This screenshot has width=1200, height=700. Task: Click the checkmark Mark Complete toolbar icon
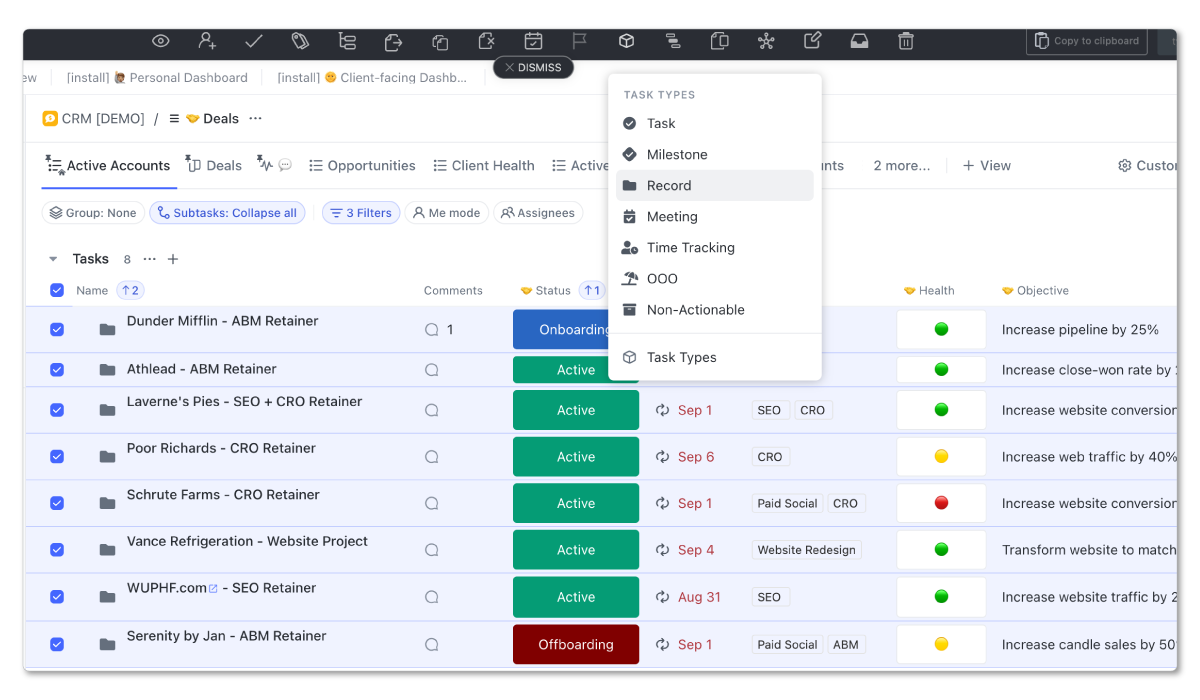click(x=253, y=41)
